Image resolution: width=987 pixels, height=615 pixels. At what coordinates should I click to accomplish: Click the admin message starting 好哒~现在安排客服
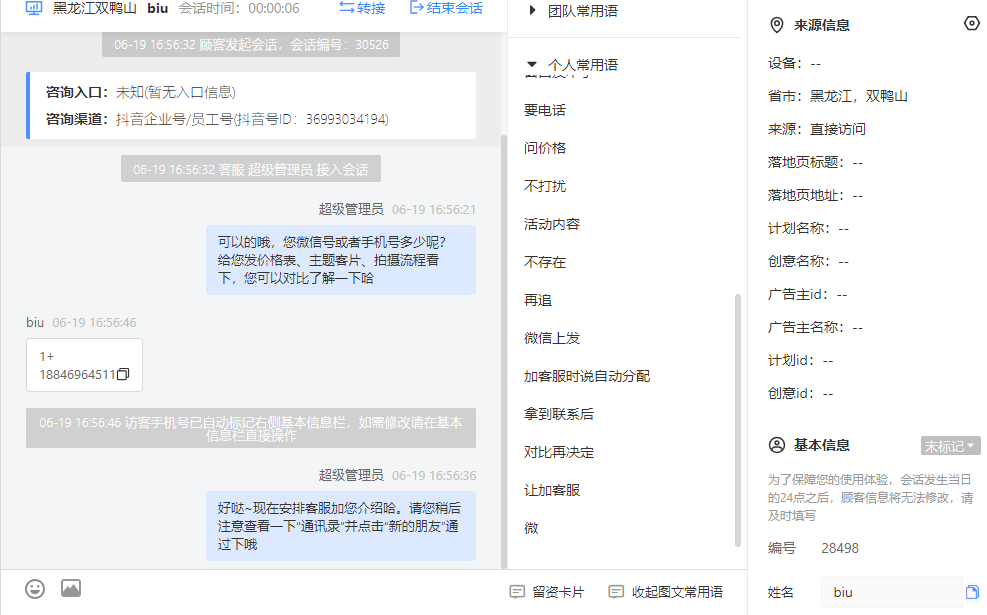(x=341, y=526)
